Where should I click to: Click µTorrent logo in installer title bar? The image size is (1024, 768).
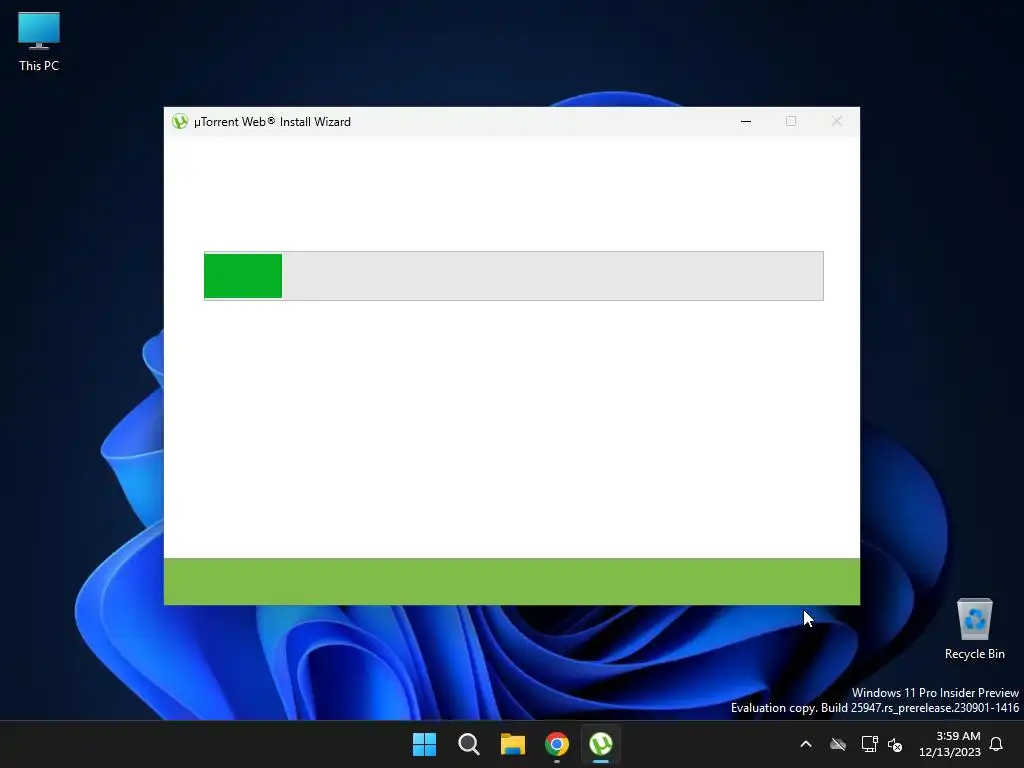tap(180, 121)
